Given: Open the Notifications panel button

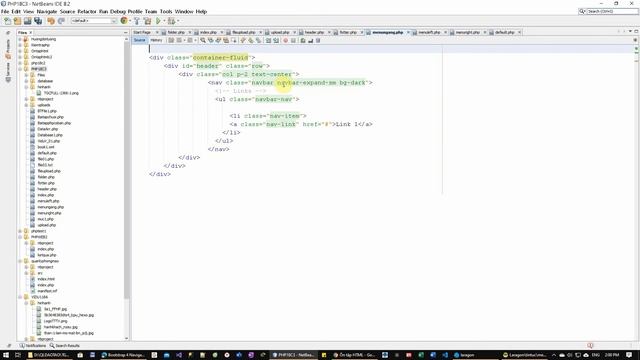Looking at the screenshot, I should 33,346.
